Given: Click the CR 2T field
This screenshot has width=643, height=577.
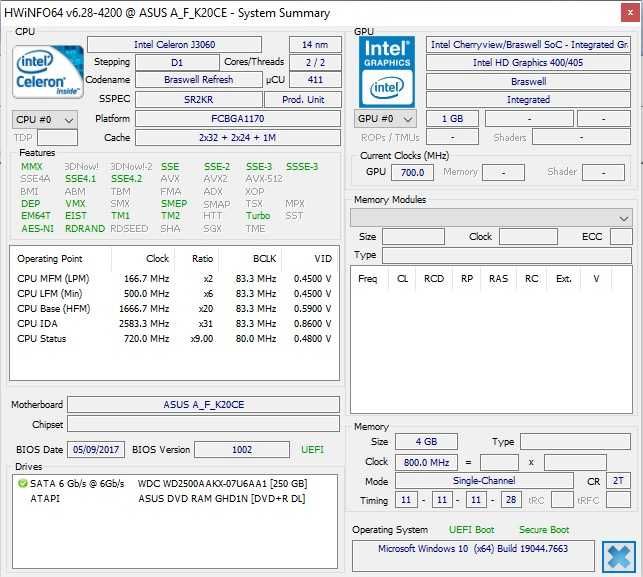Looking at the screenshot, I should 618,481.
